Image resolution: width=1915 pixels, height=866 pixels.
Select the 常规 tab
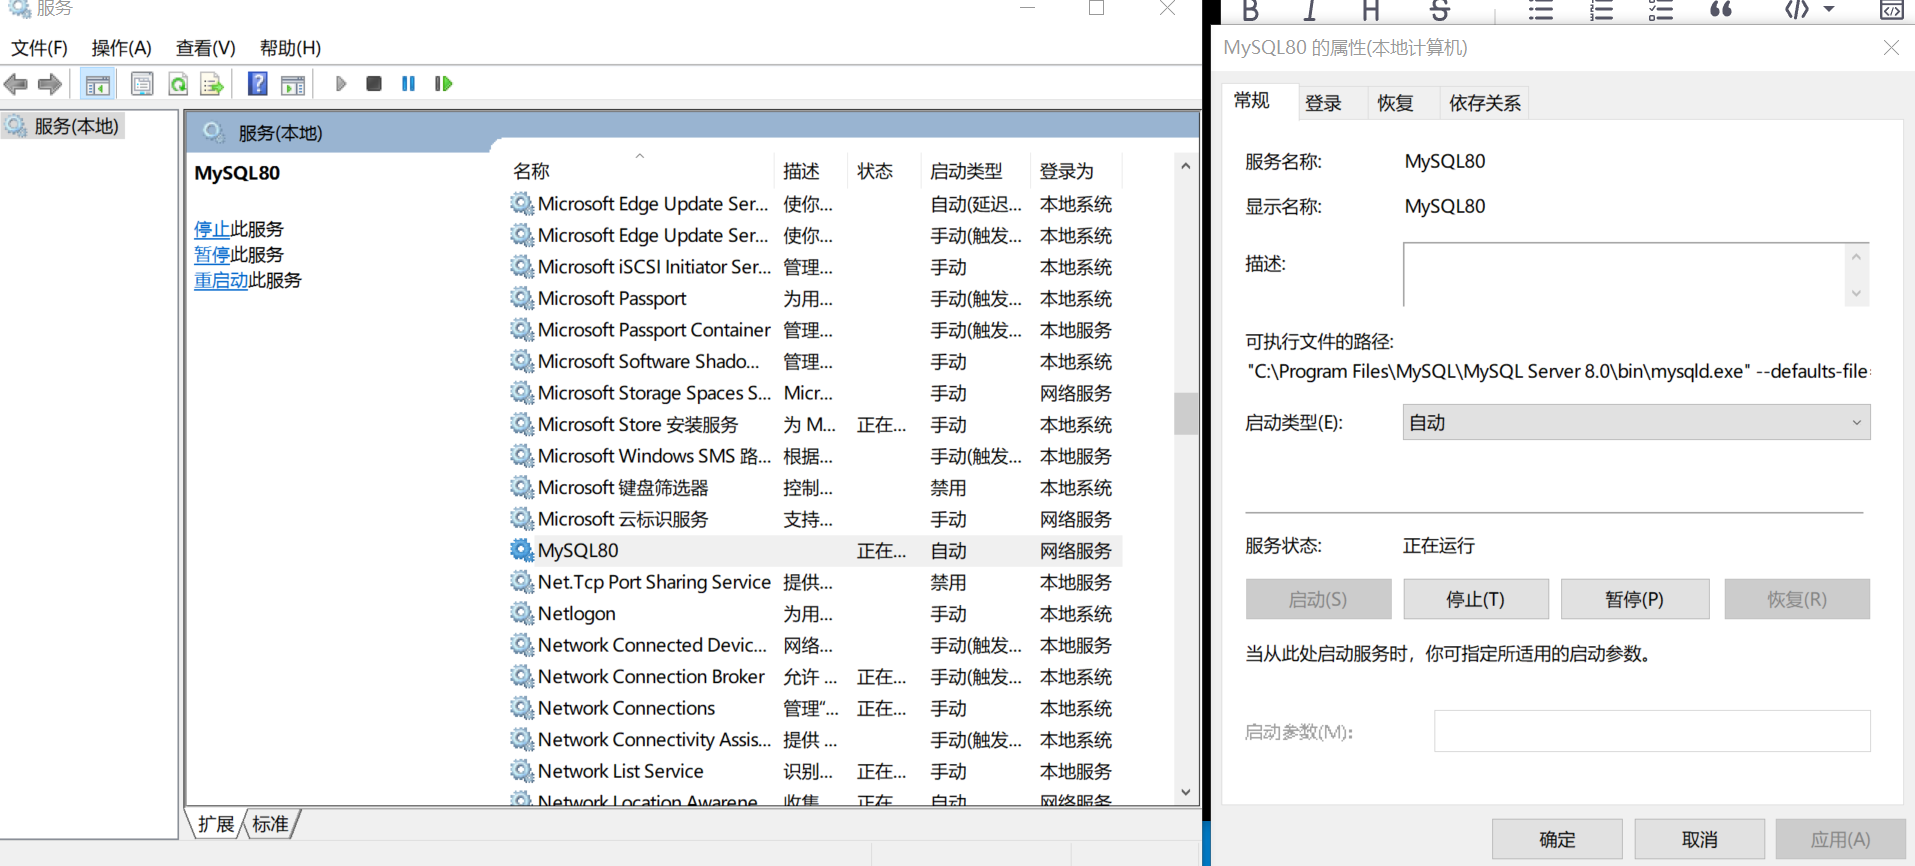click(1252, 100)
